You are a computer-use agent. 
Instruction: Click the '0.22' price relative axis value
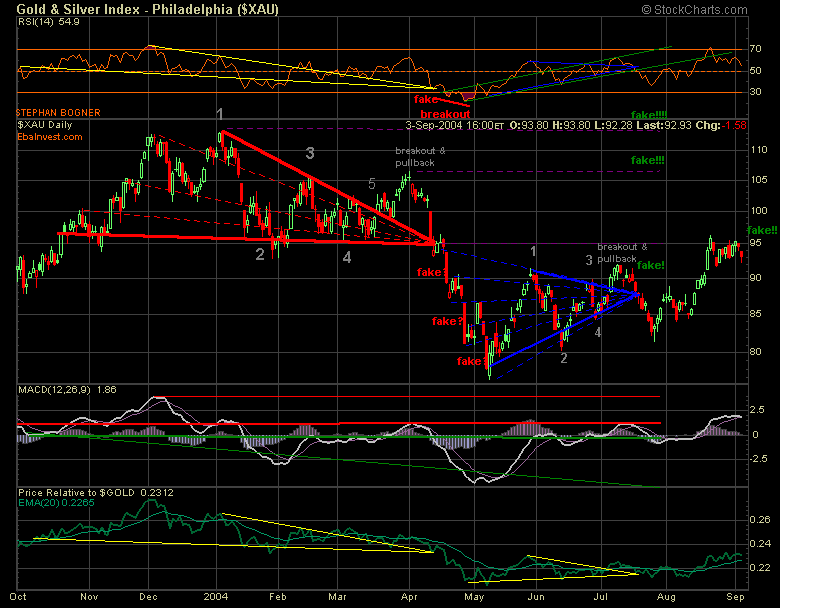click(760, 568)
